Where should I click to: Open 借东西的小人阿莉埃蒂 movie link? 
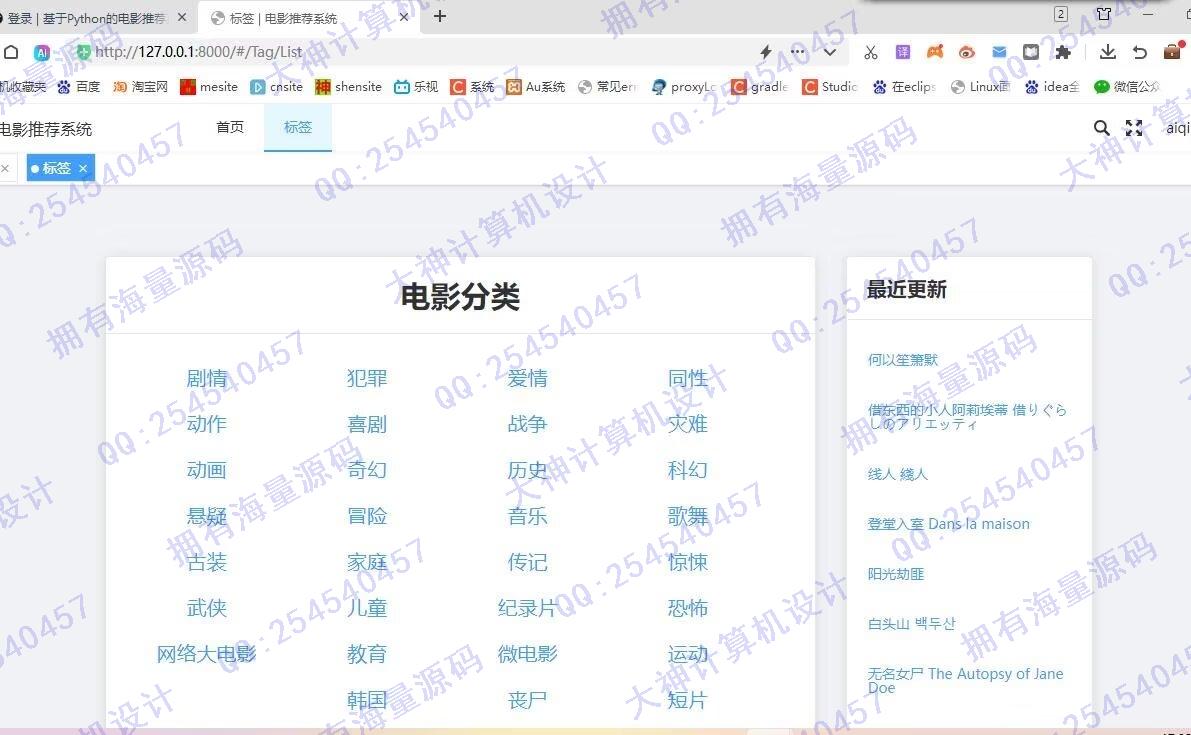coord(967,417)
